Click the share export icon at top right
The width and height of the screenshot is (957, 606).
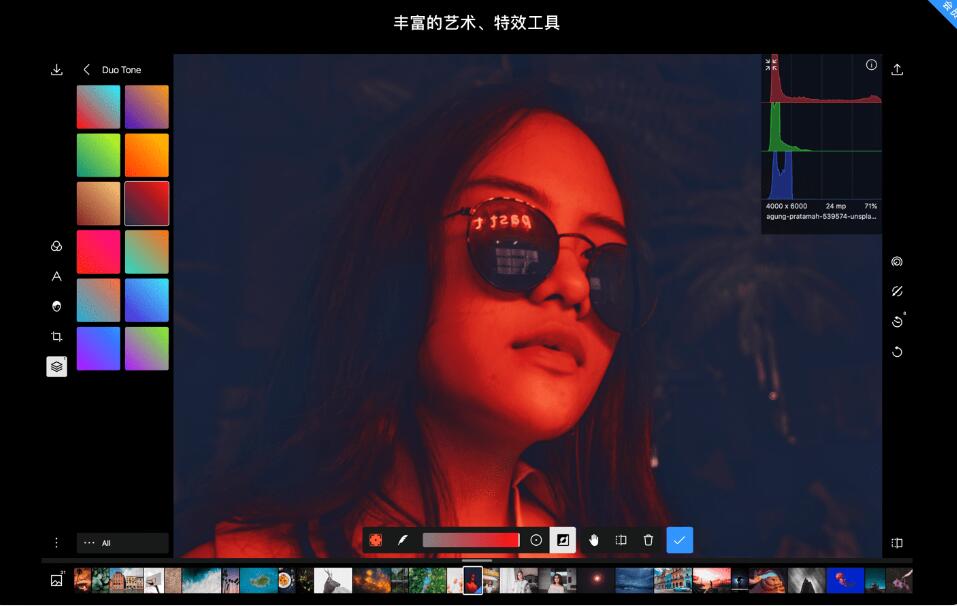(897, 70)
